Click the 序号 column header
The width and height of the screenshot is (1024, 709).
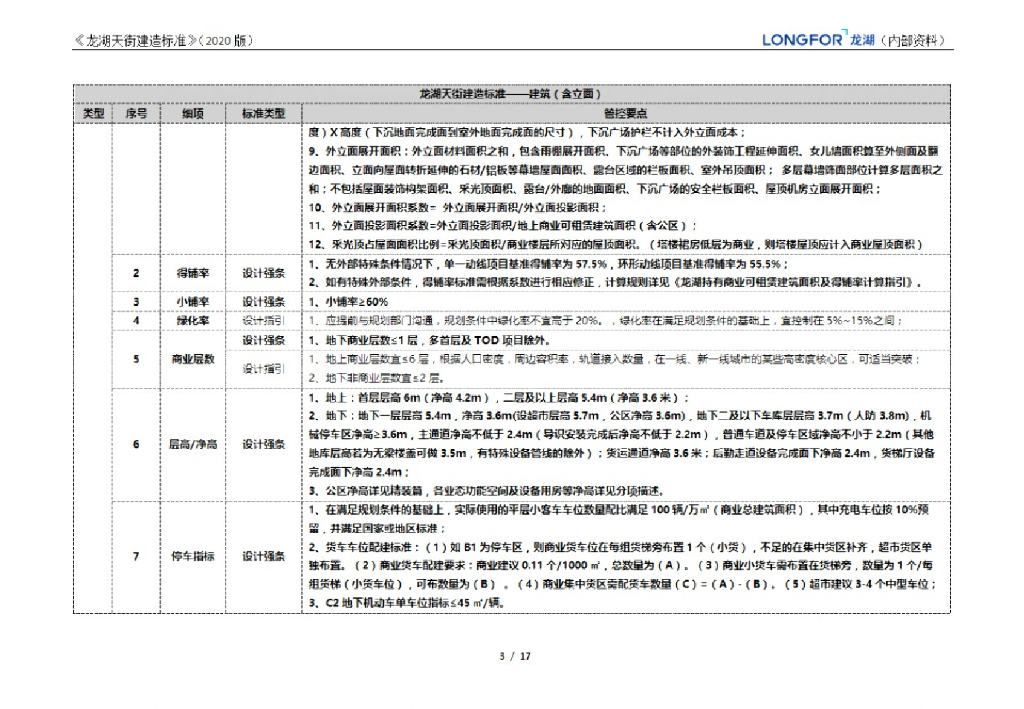tap(137, 114)
